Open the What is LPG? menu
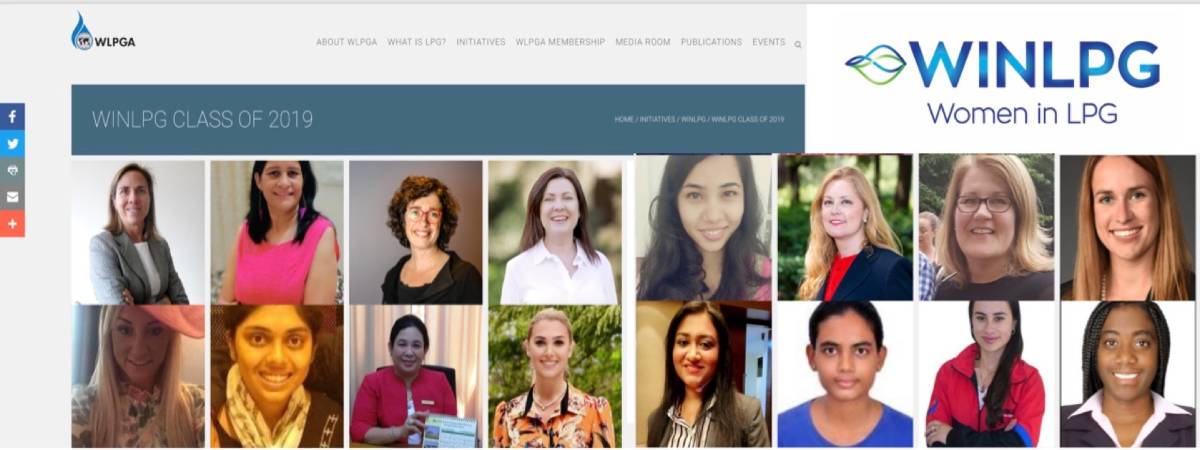 point(416,42)
